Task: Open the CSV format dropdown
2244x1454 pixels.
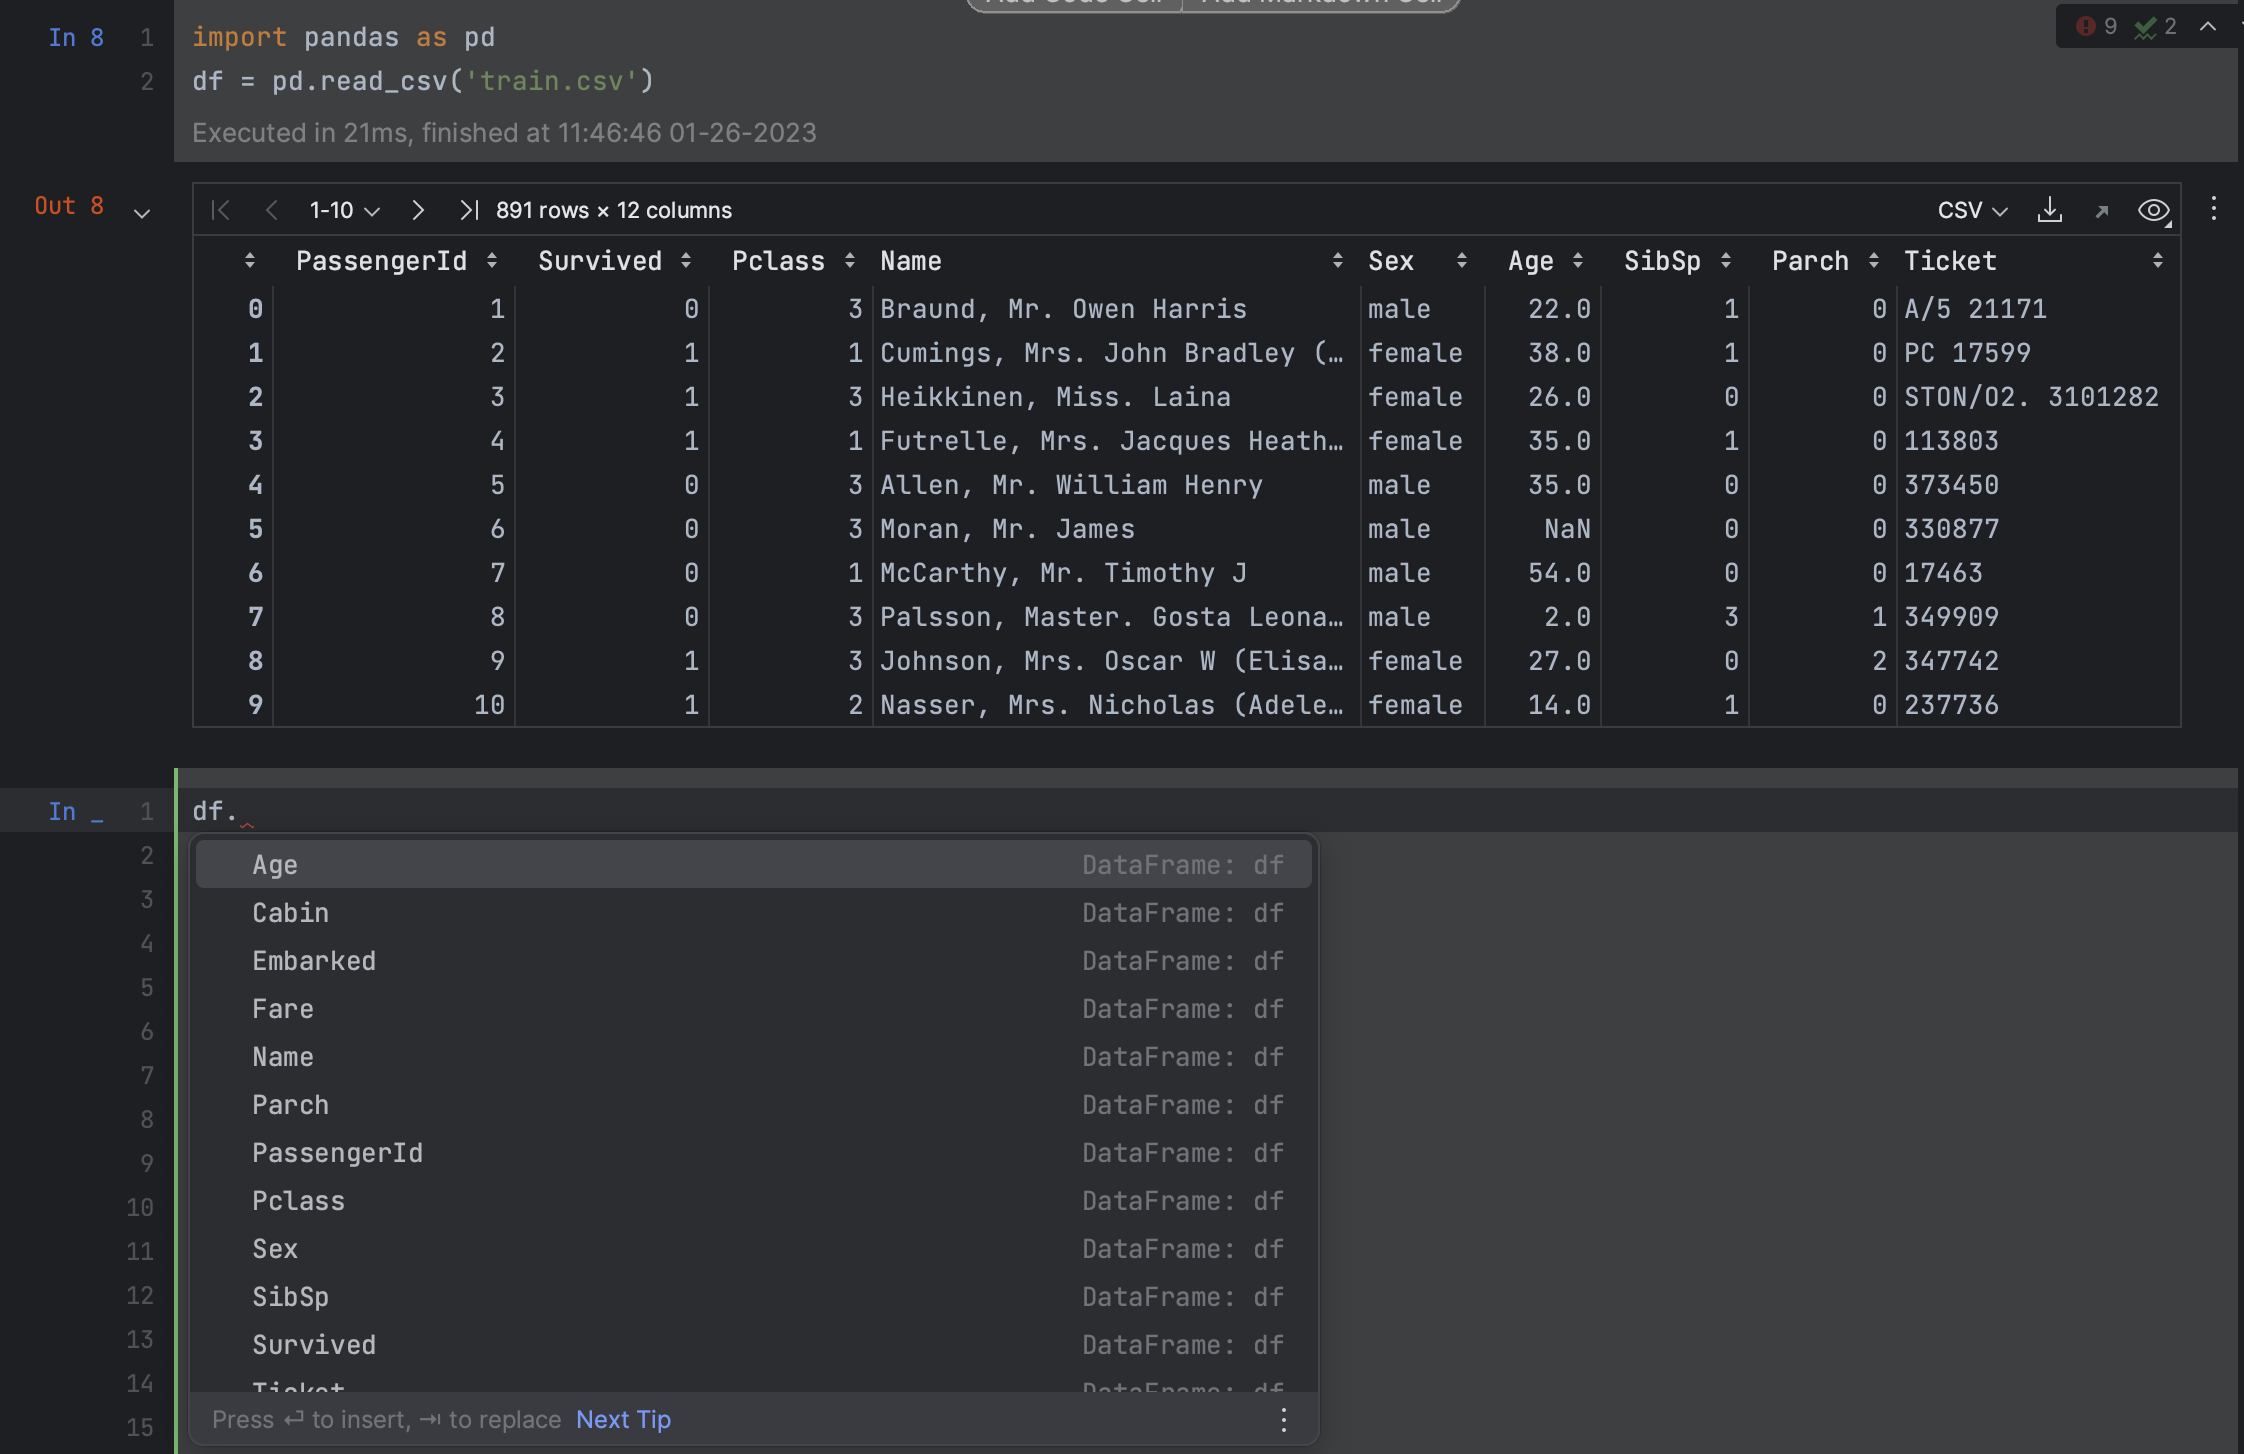Action: (x=1972, y=210)
